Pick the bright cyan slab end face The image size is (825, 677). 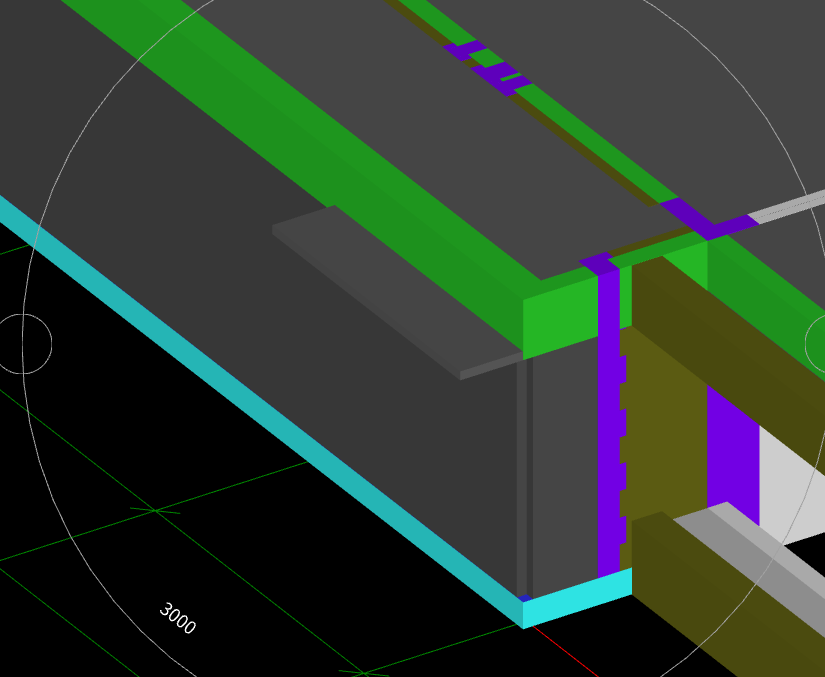577,598
